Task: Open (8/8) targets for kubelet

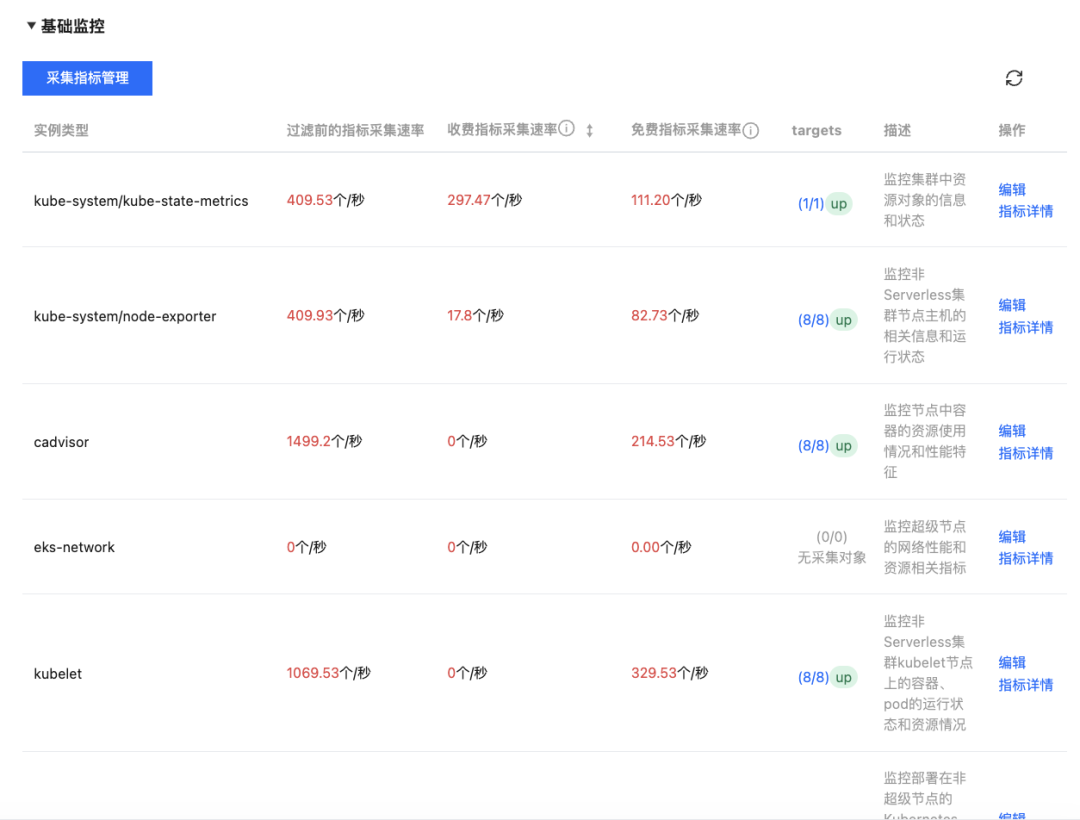Action: pos(813,677)
